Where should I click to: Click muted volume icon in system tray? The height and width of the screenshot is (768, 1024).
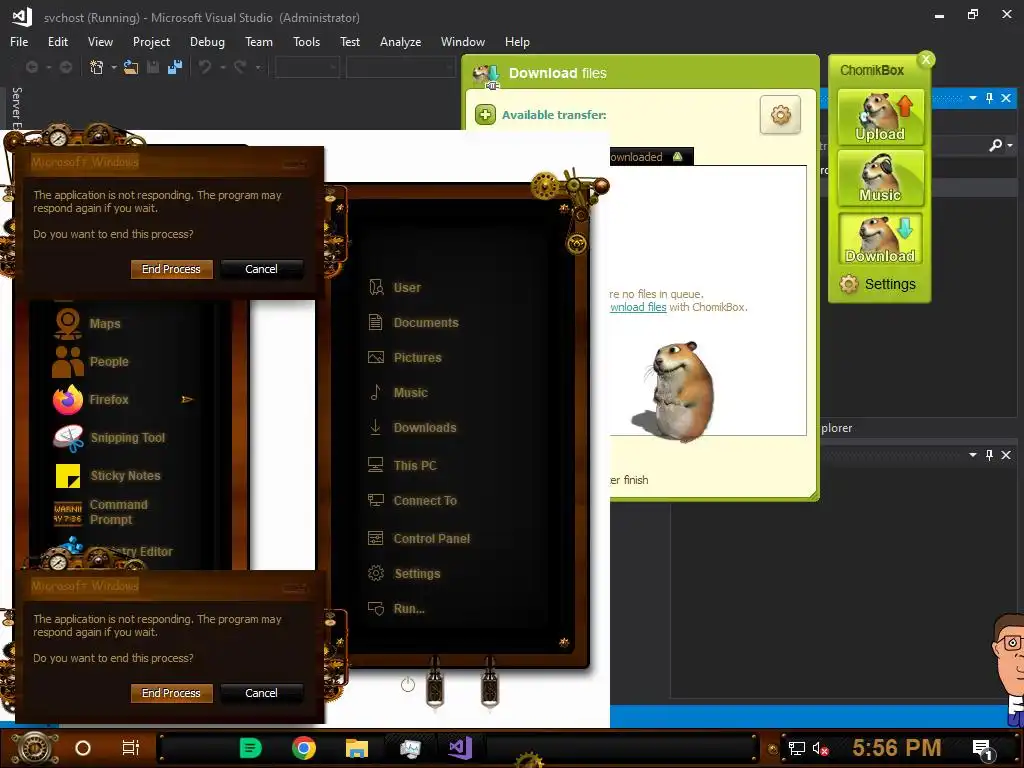tap(820, 748)
